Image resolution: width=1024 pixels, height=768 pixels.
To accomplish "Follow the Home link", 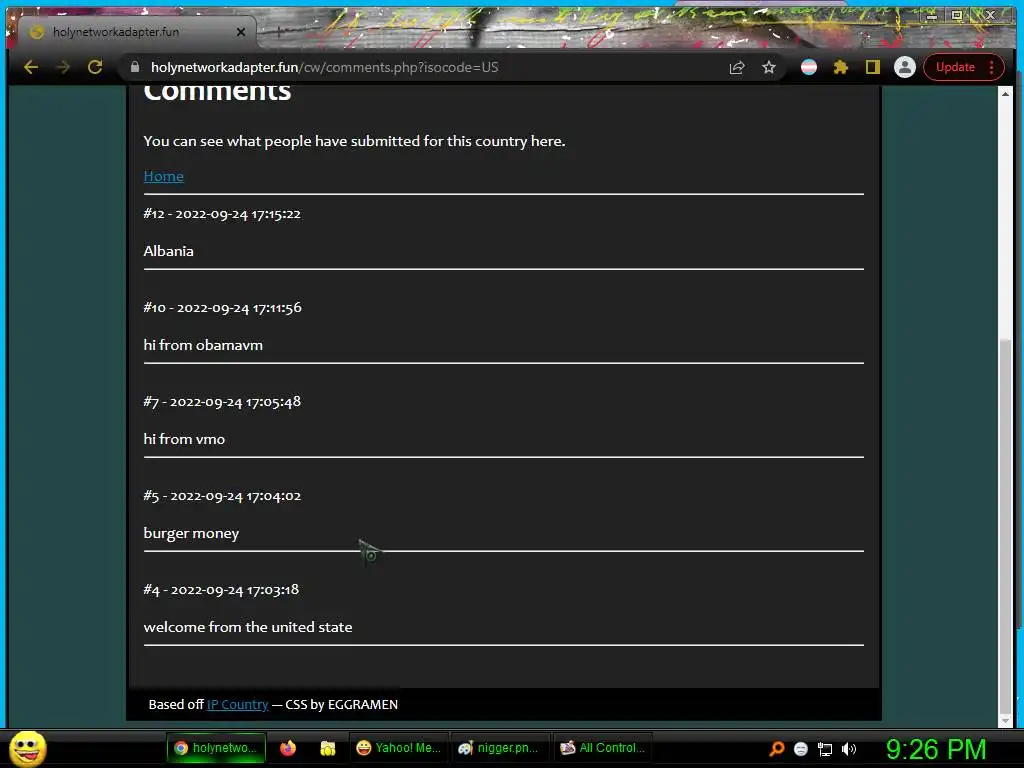I will pyautogui.click(x=163, y=176).
